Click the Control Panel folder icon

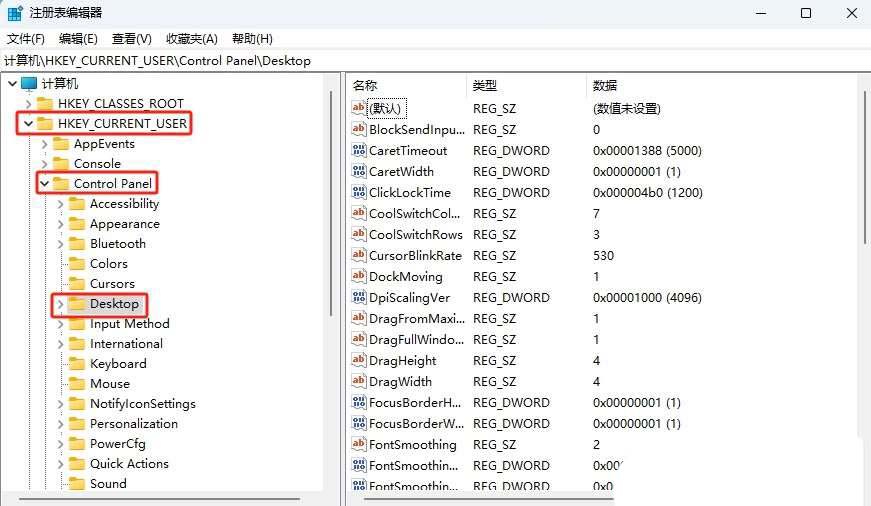pos(61,184)
